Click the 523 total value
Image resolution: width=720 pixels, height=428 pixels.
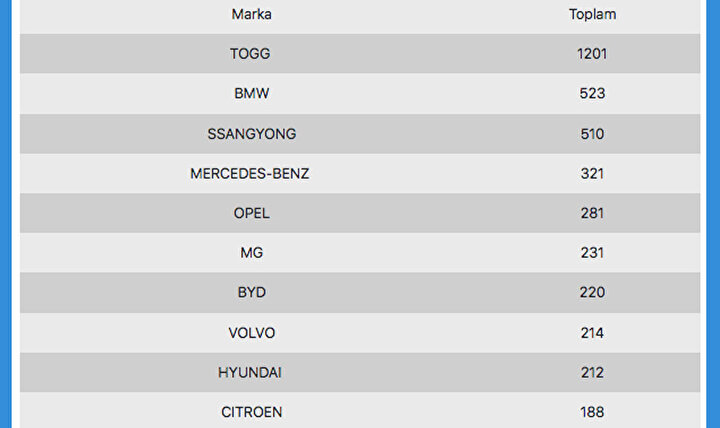592,94
